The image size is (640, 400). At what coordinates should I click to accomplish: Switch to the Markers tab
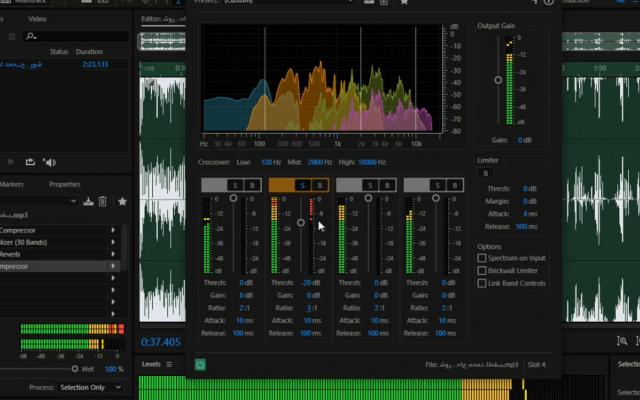click(x=12, y=184)
